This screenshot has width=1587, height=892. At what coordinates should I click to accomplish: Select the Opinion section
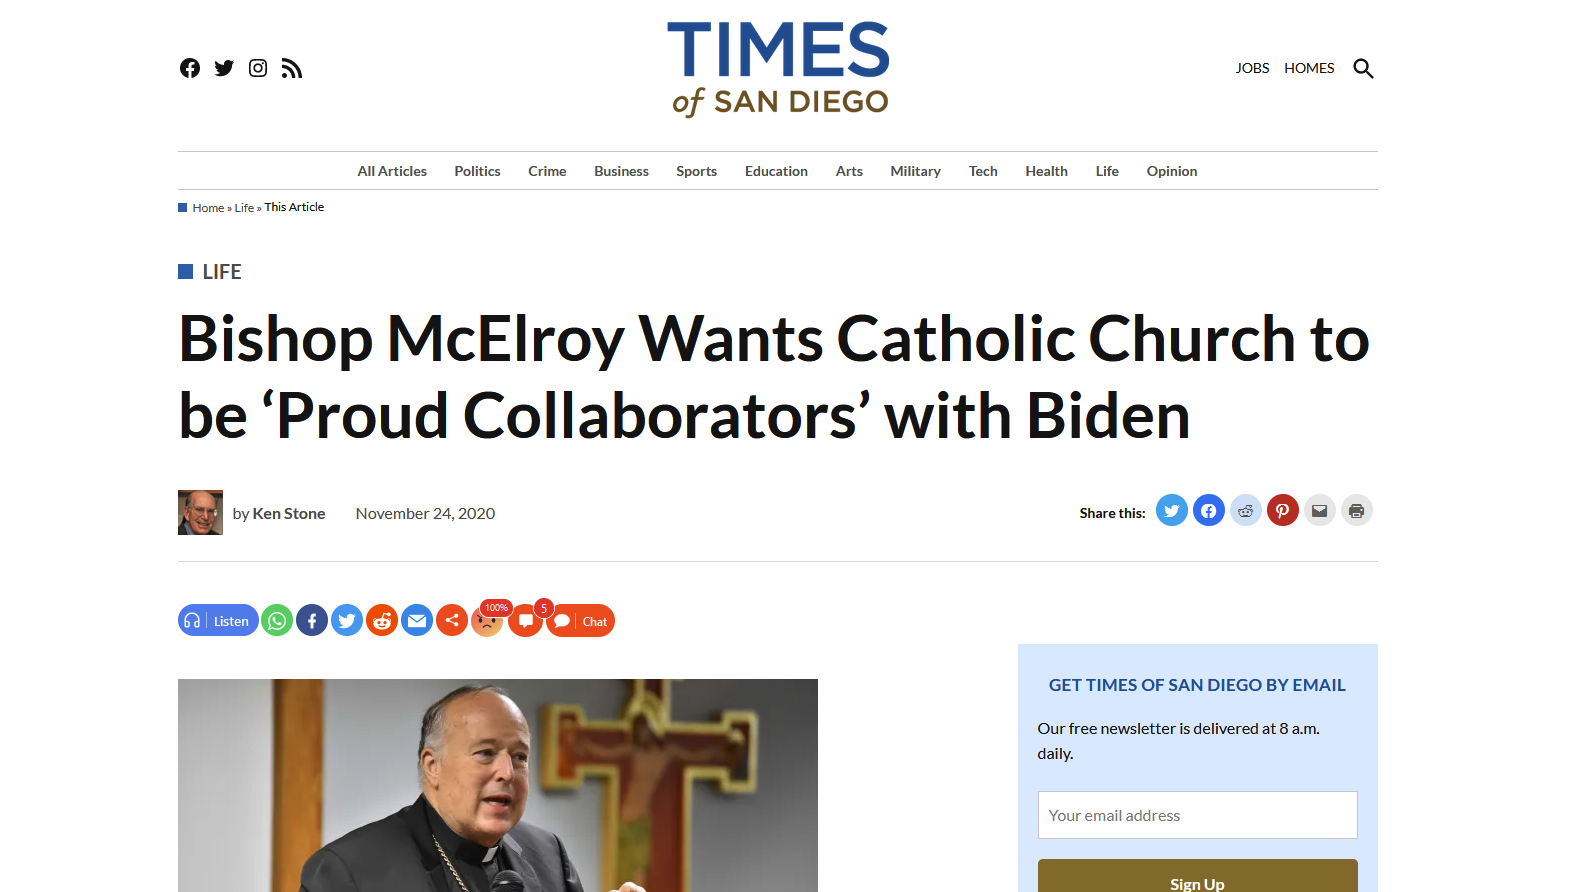[1172, 171]
